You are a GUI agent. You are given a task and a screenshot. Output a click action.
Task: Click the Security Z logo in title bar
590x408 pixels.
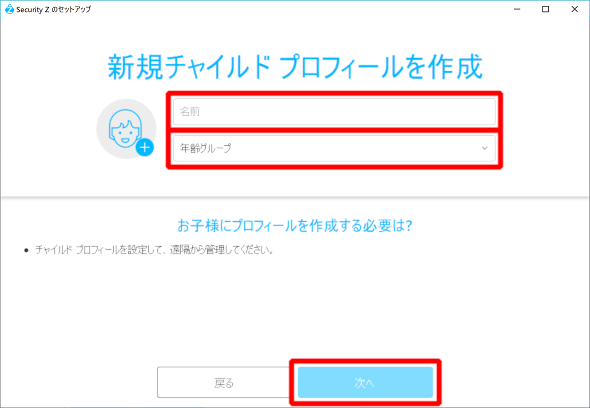(9, 9)
